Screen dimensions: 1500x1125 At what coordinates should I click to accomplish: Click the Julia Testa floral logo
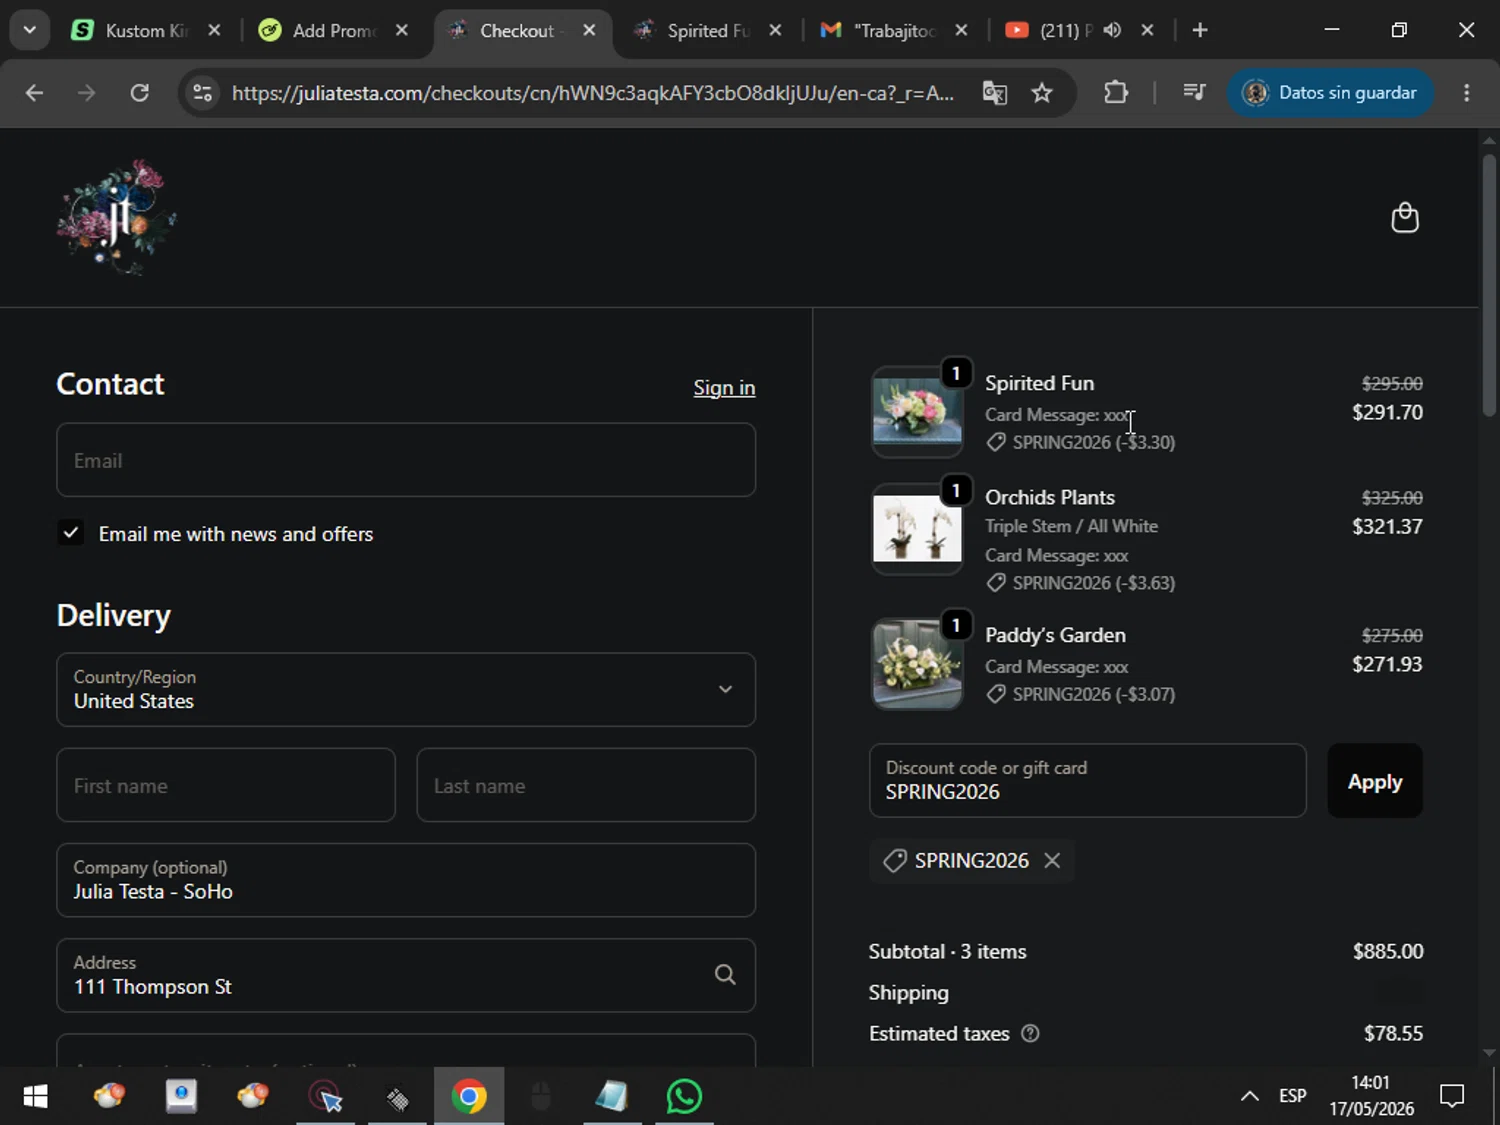click(x=117, y=217)
